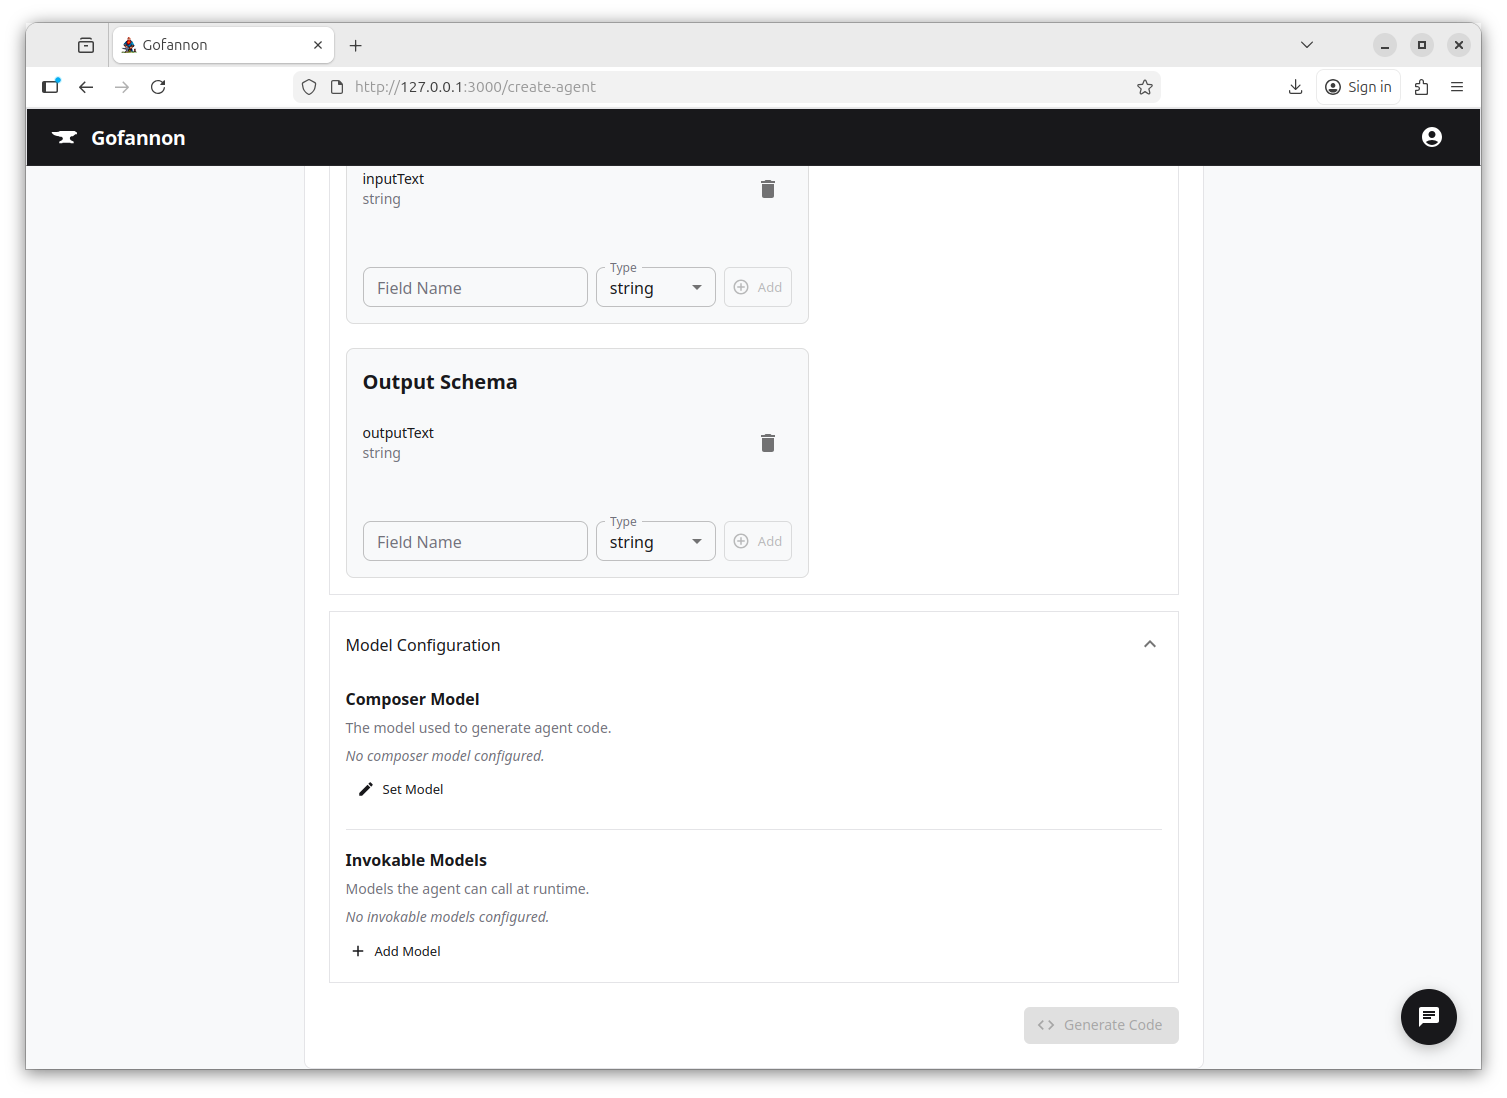Open the user account profile icon
This screenshot has width=1507, height=1098.
click(x=1431, y=137)
